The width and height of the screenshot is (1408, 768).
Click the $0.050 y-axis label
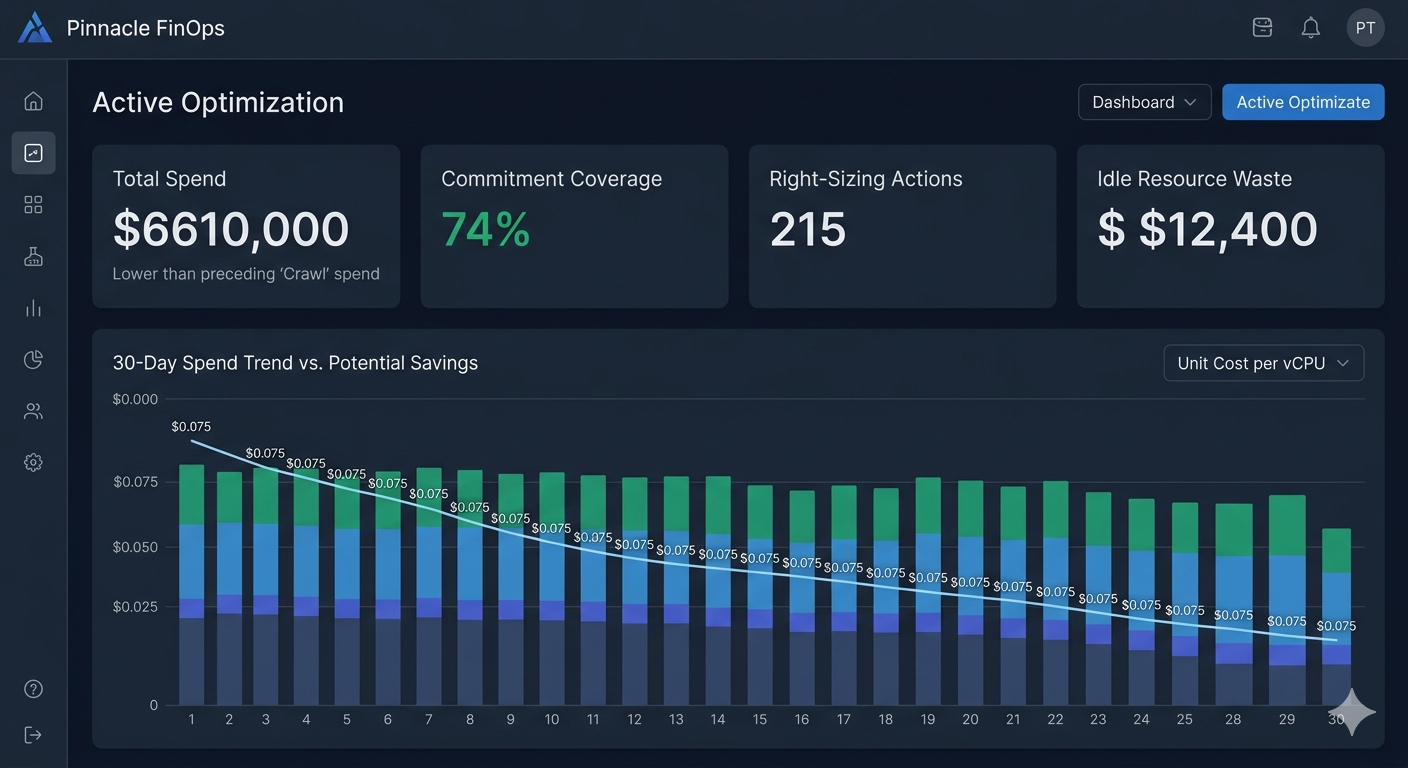point(135,547)
